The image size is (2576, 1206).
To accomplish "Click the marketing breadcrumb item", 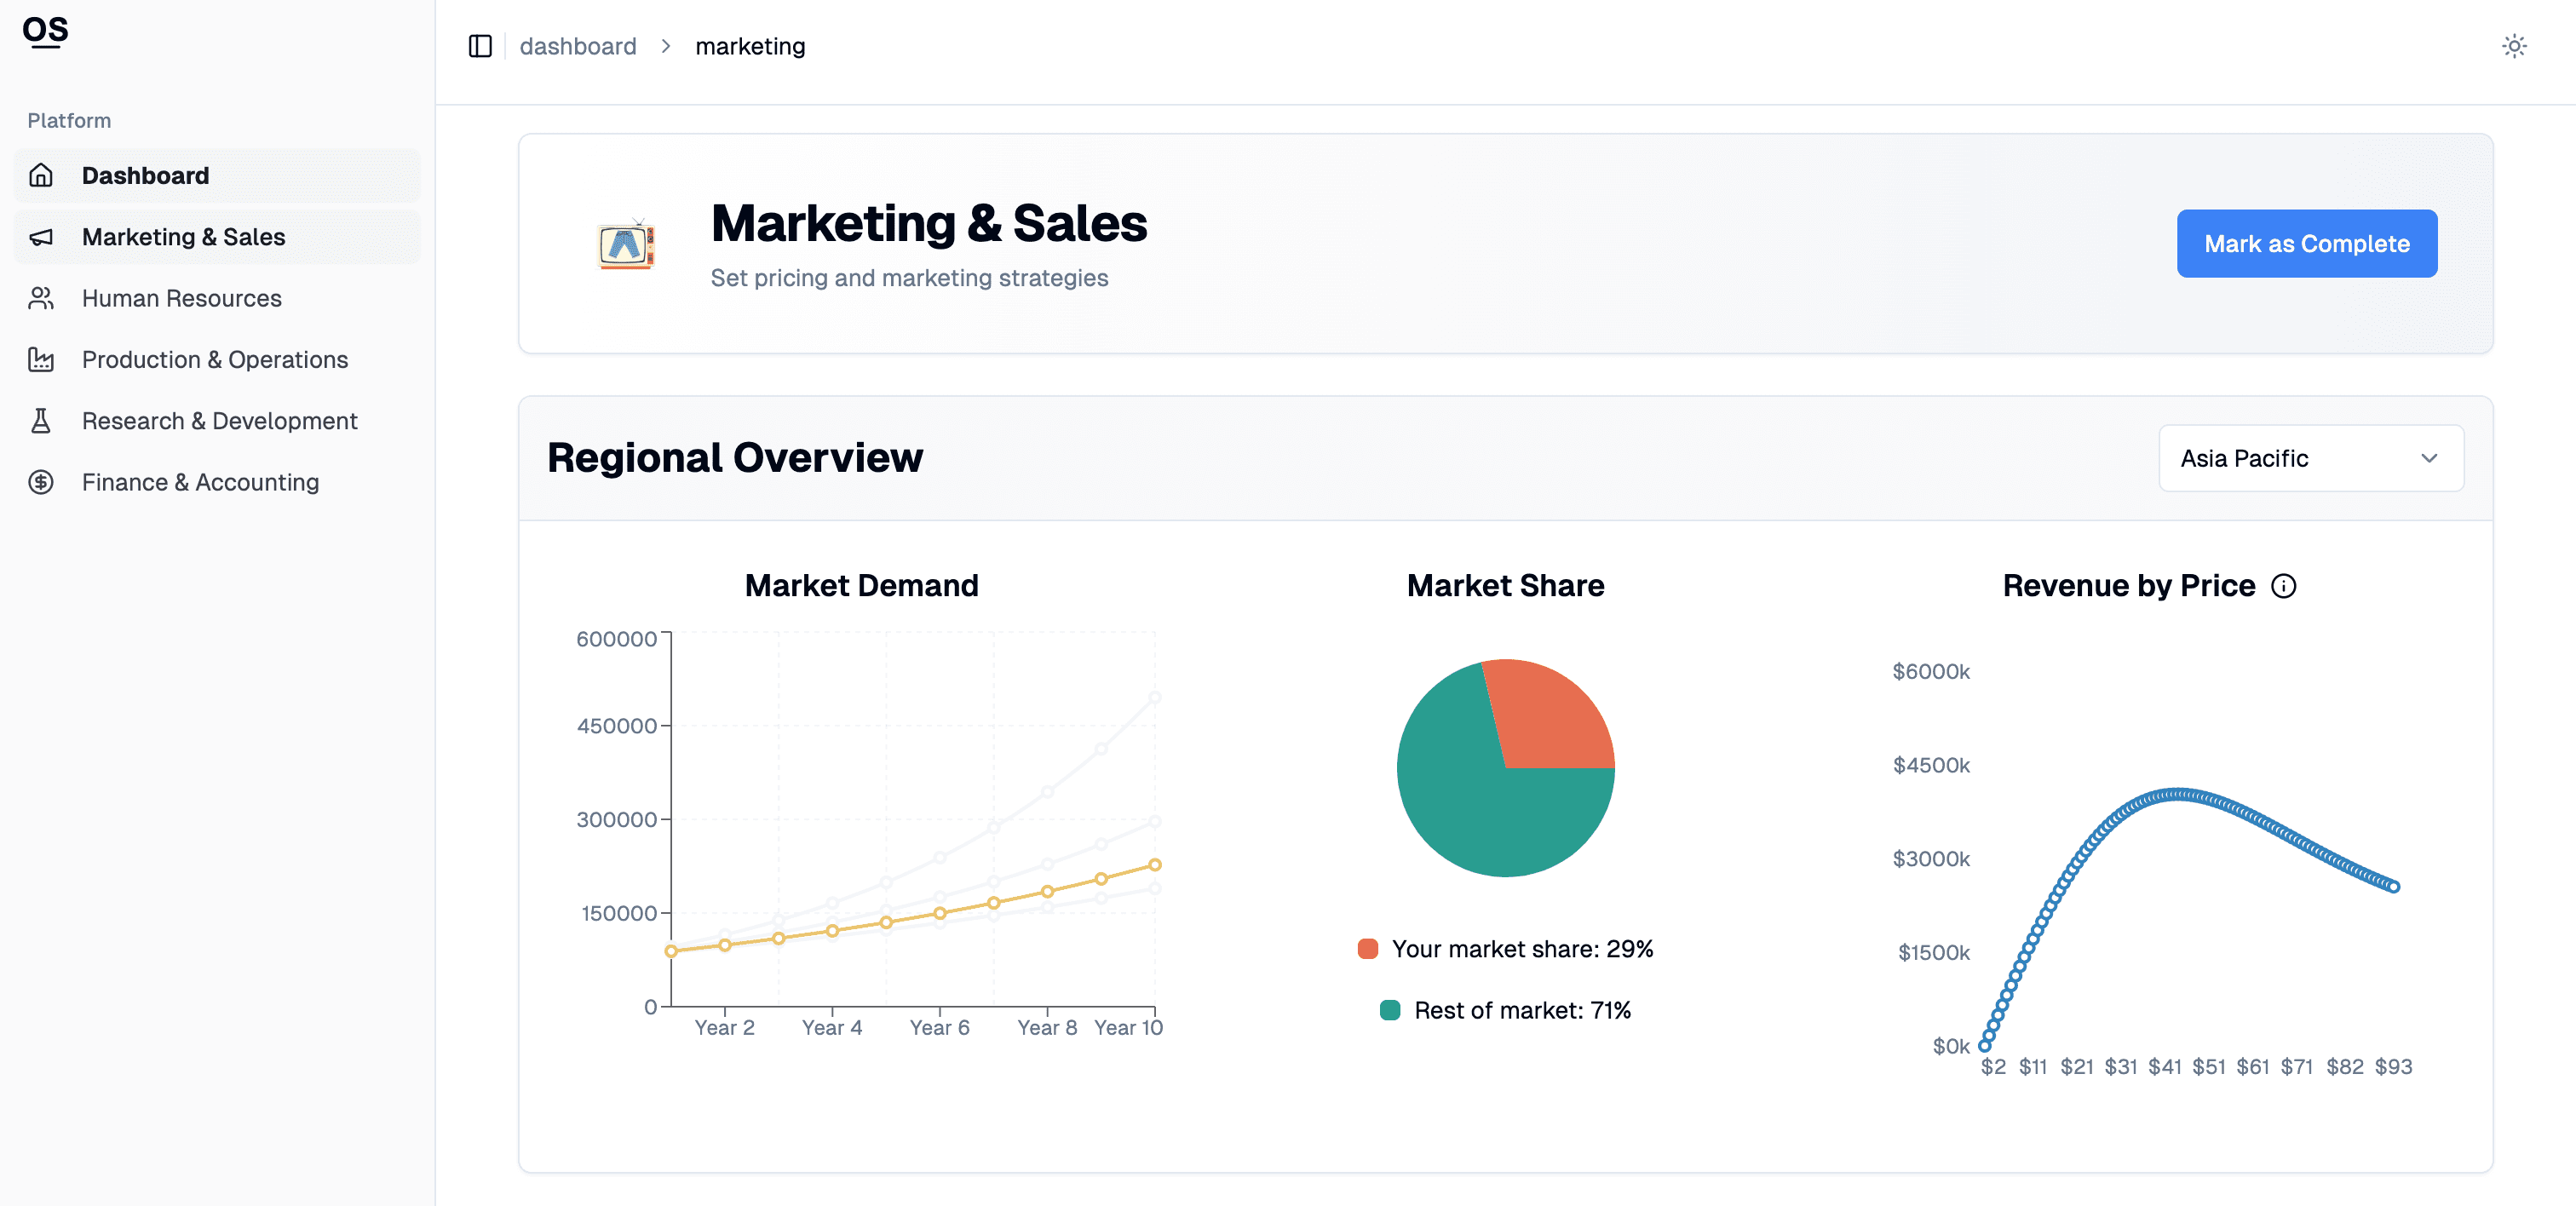I will click(x=750, y=46).
